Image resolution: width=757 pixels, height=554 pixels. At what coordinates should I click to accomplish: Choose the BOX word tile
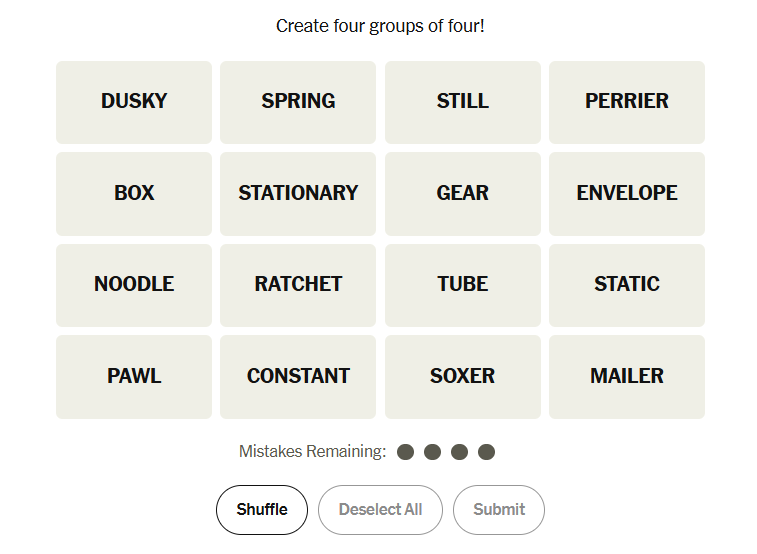coord(134,193)
